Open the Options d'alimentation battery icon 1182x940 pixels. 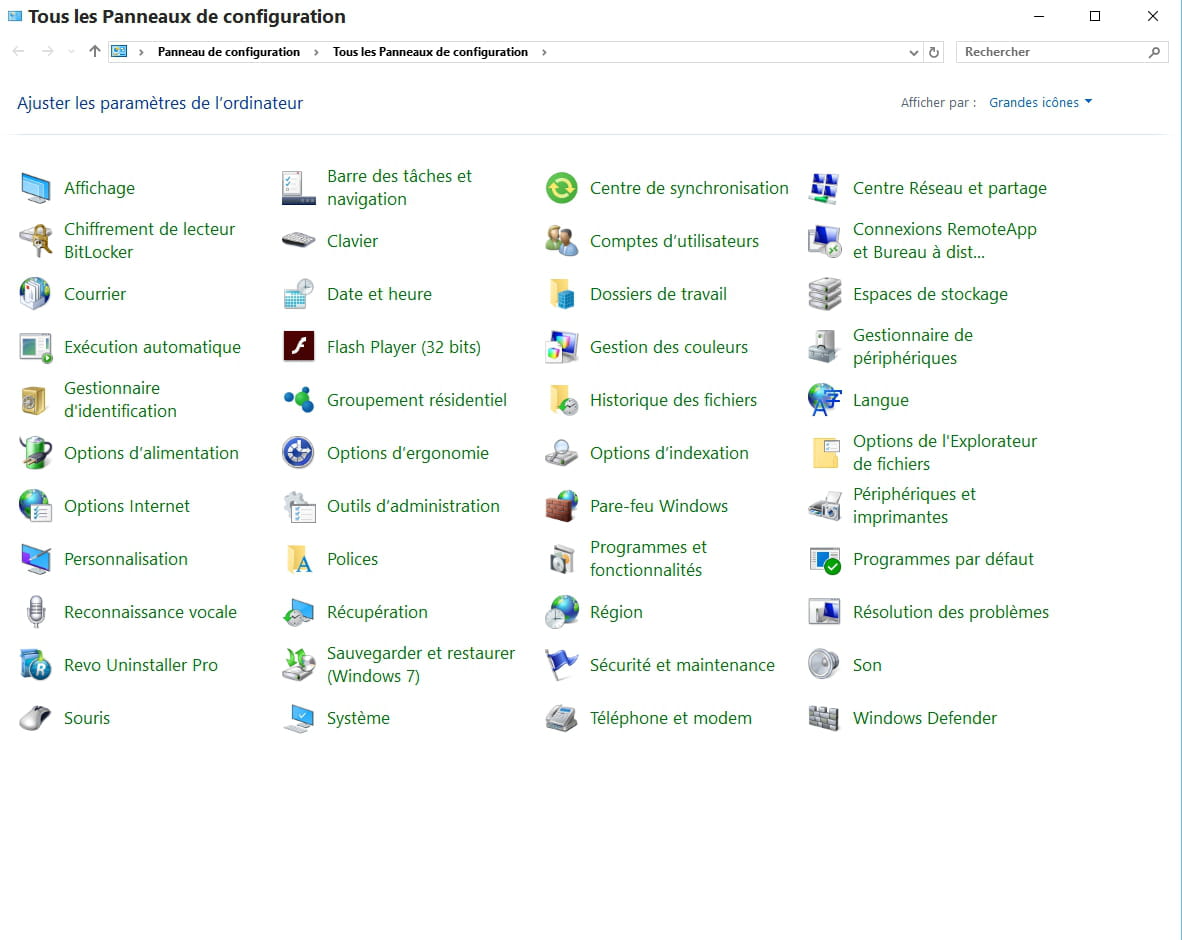(35, 453)
